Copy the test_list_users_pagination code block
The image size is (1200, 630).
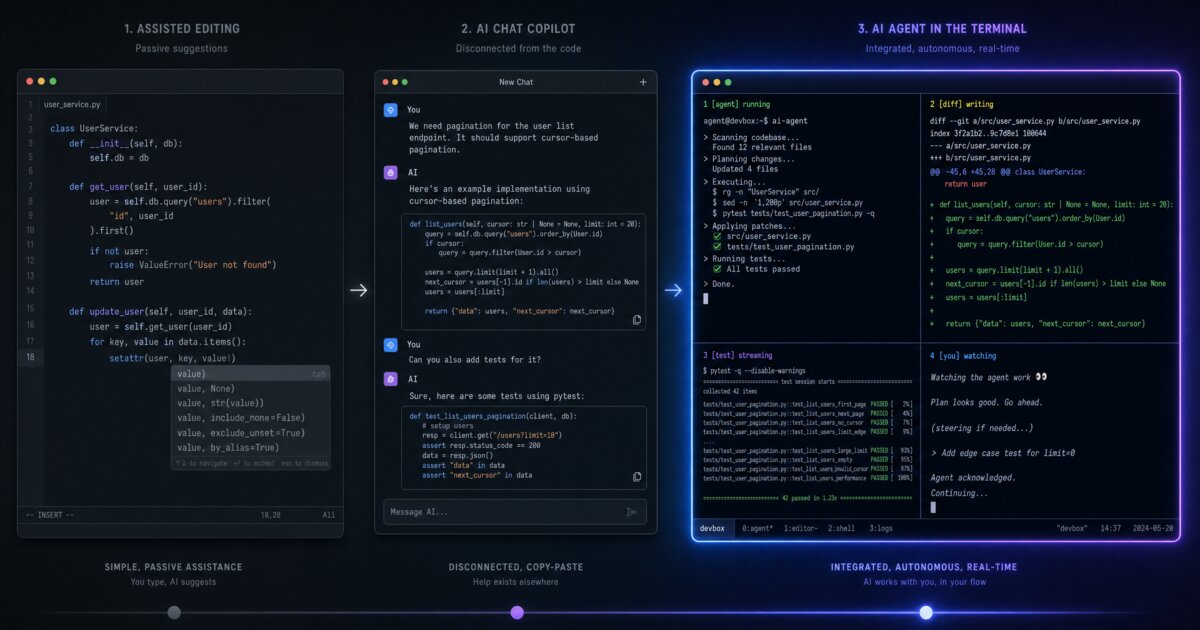(x=637, y=477)
